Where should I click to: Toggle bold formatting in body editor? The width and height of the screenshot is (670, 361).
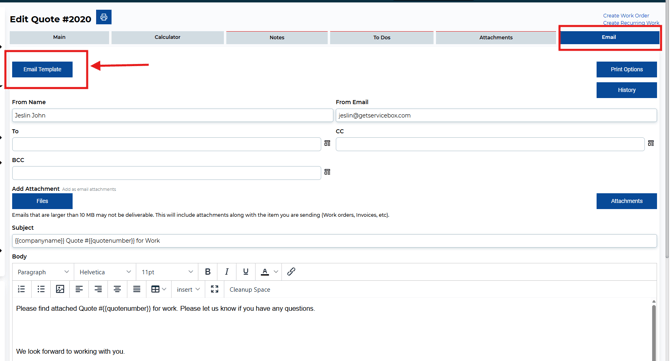208,272
